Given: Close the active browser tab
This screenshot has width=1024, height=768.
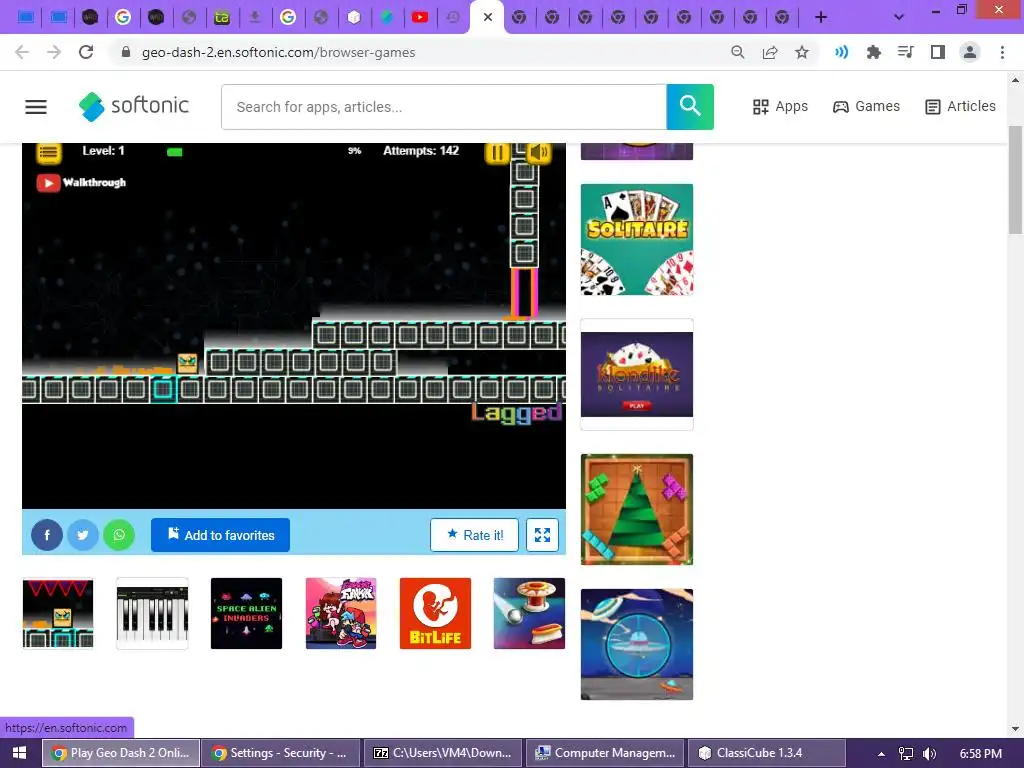Looking at the screenshot, I should click(487, 18).
